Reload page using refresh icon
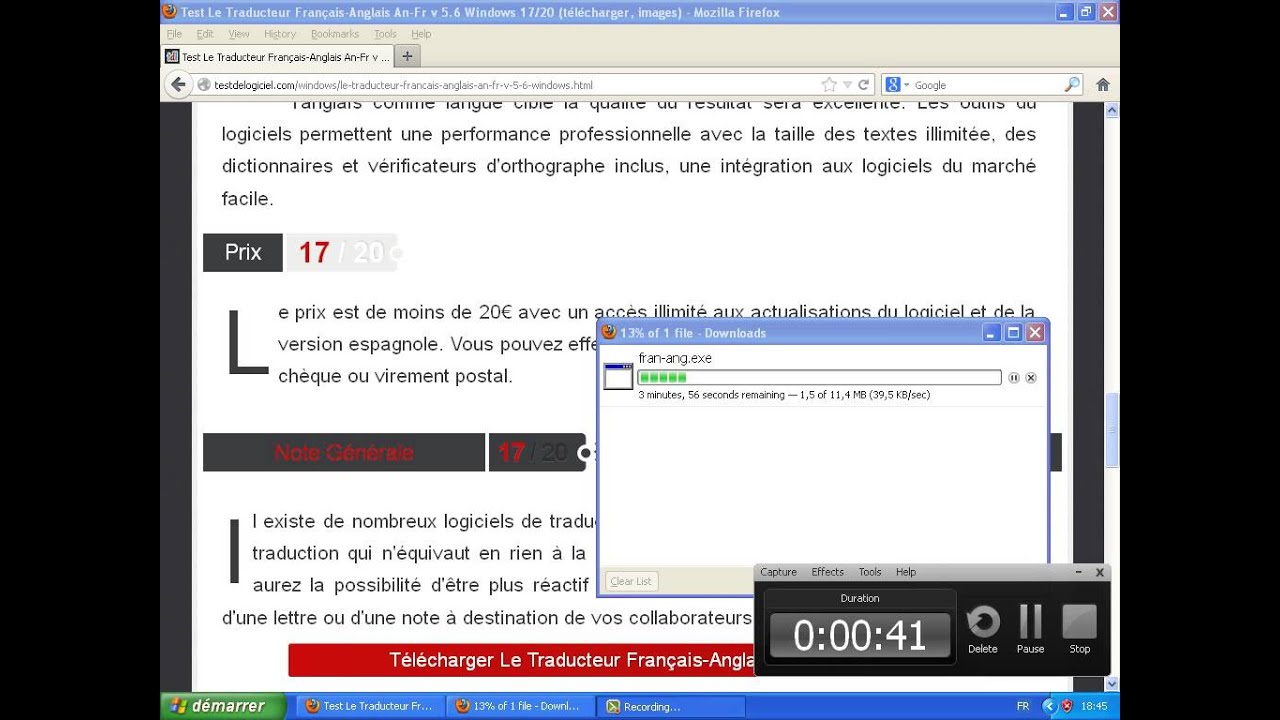 point(863,85)
